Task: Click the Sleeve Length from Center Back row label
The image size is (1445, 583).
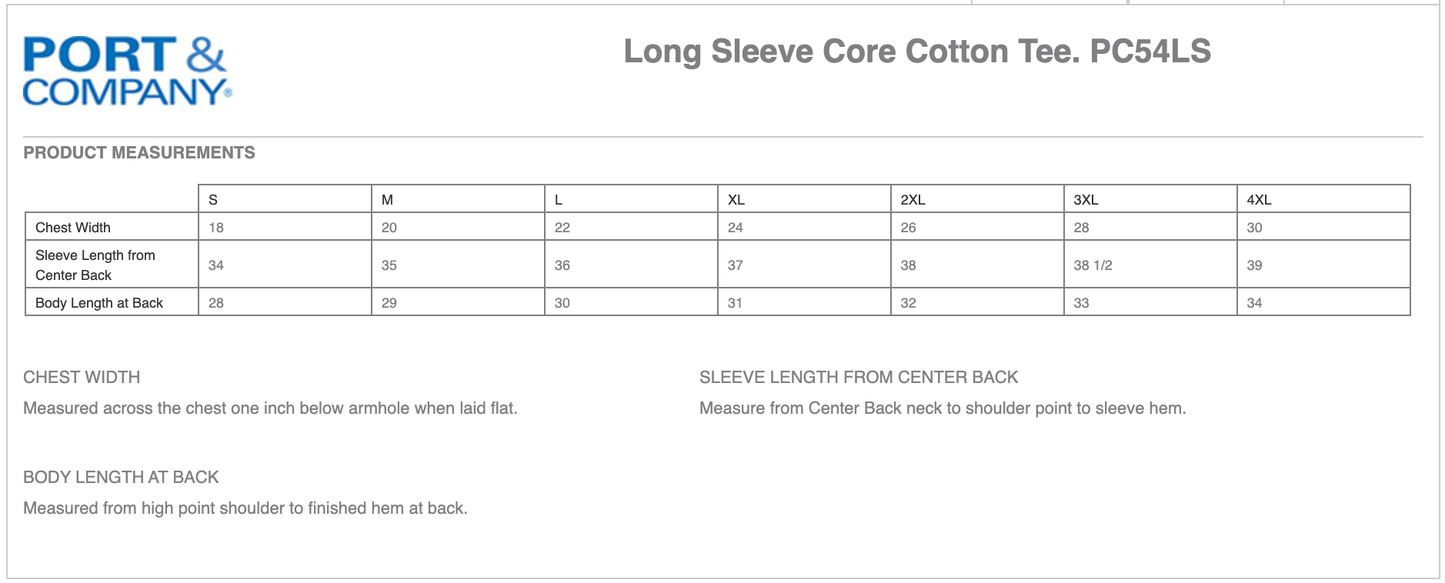Action: click(x=95, y=265)
